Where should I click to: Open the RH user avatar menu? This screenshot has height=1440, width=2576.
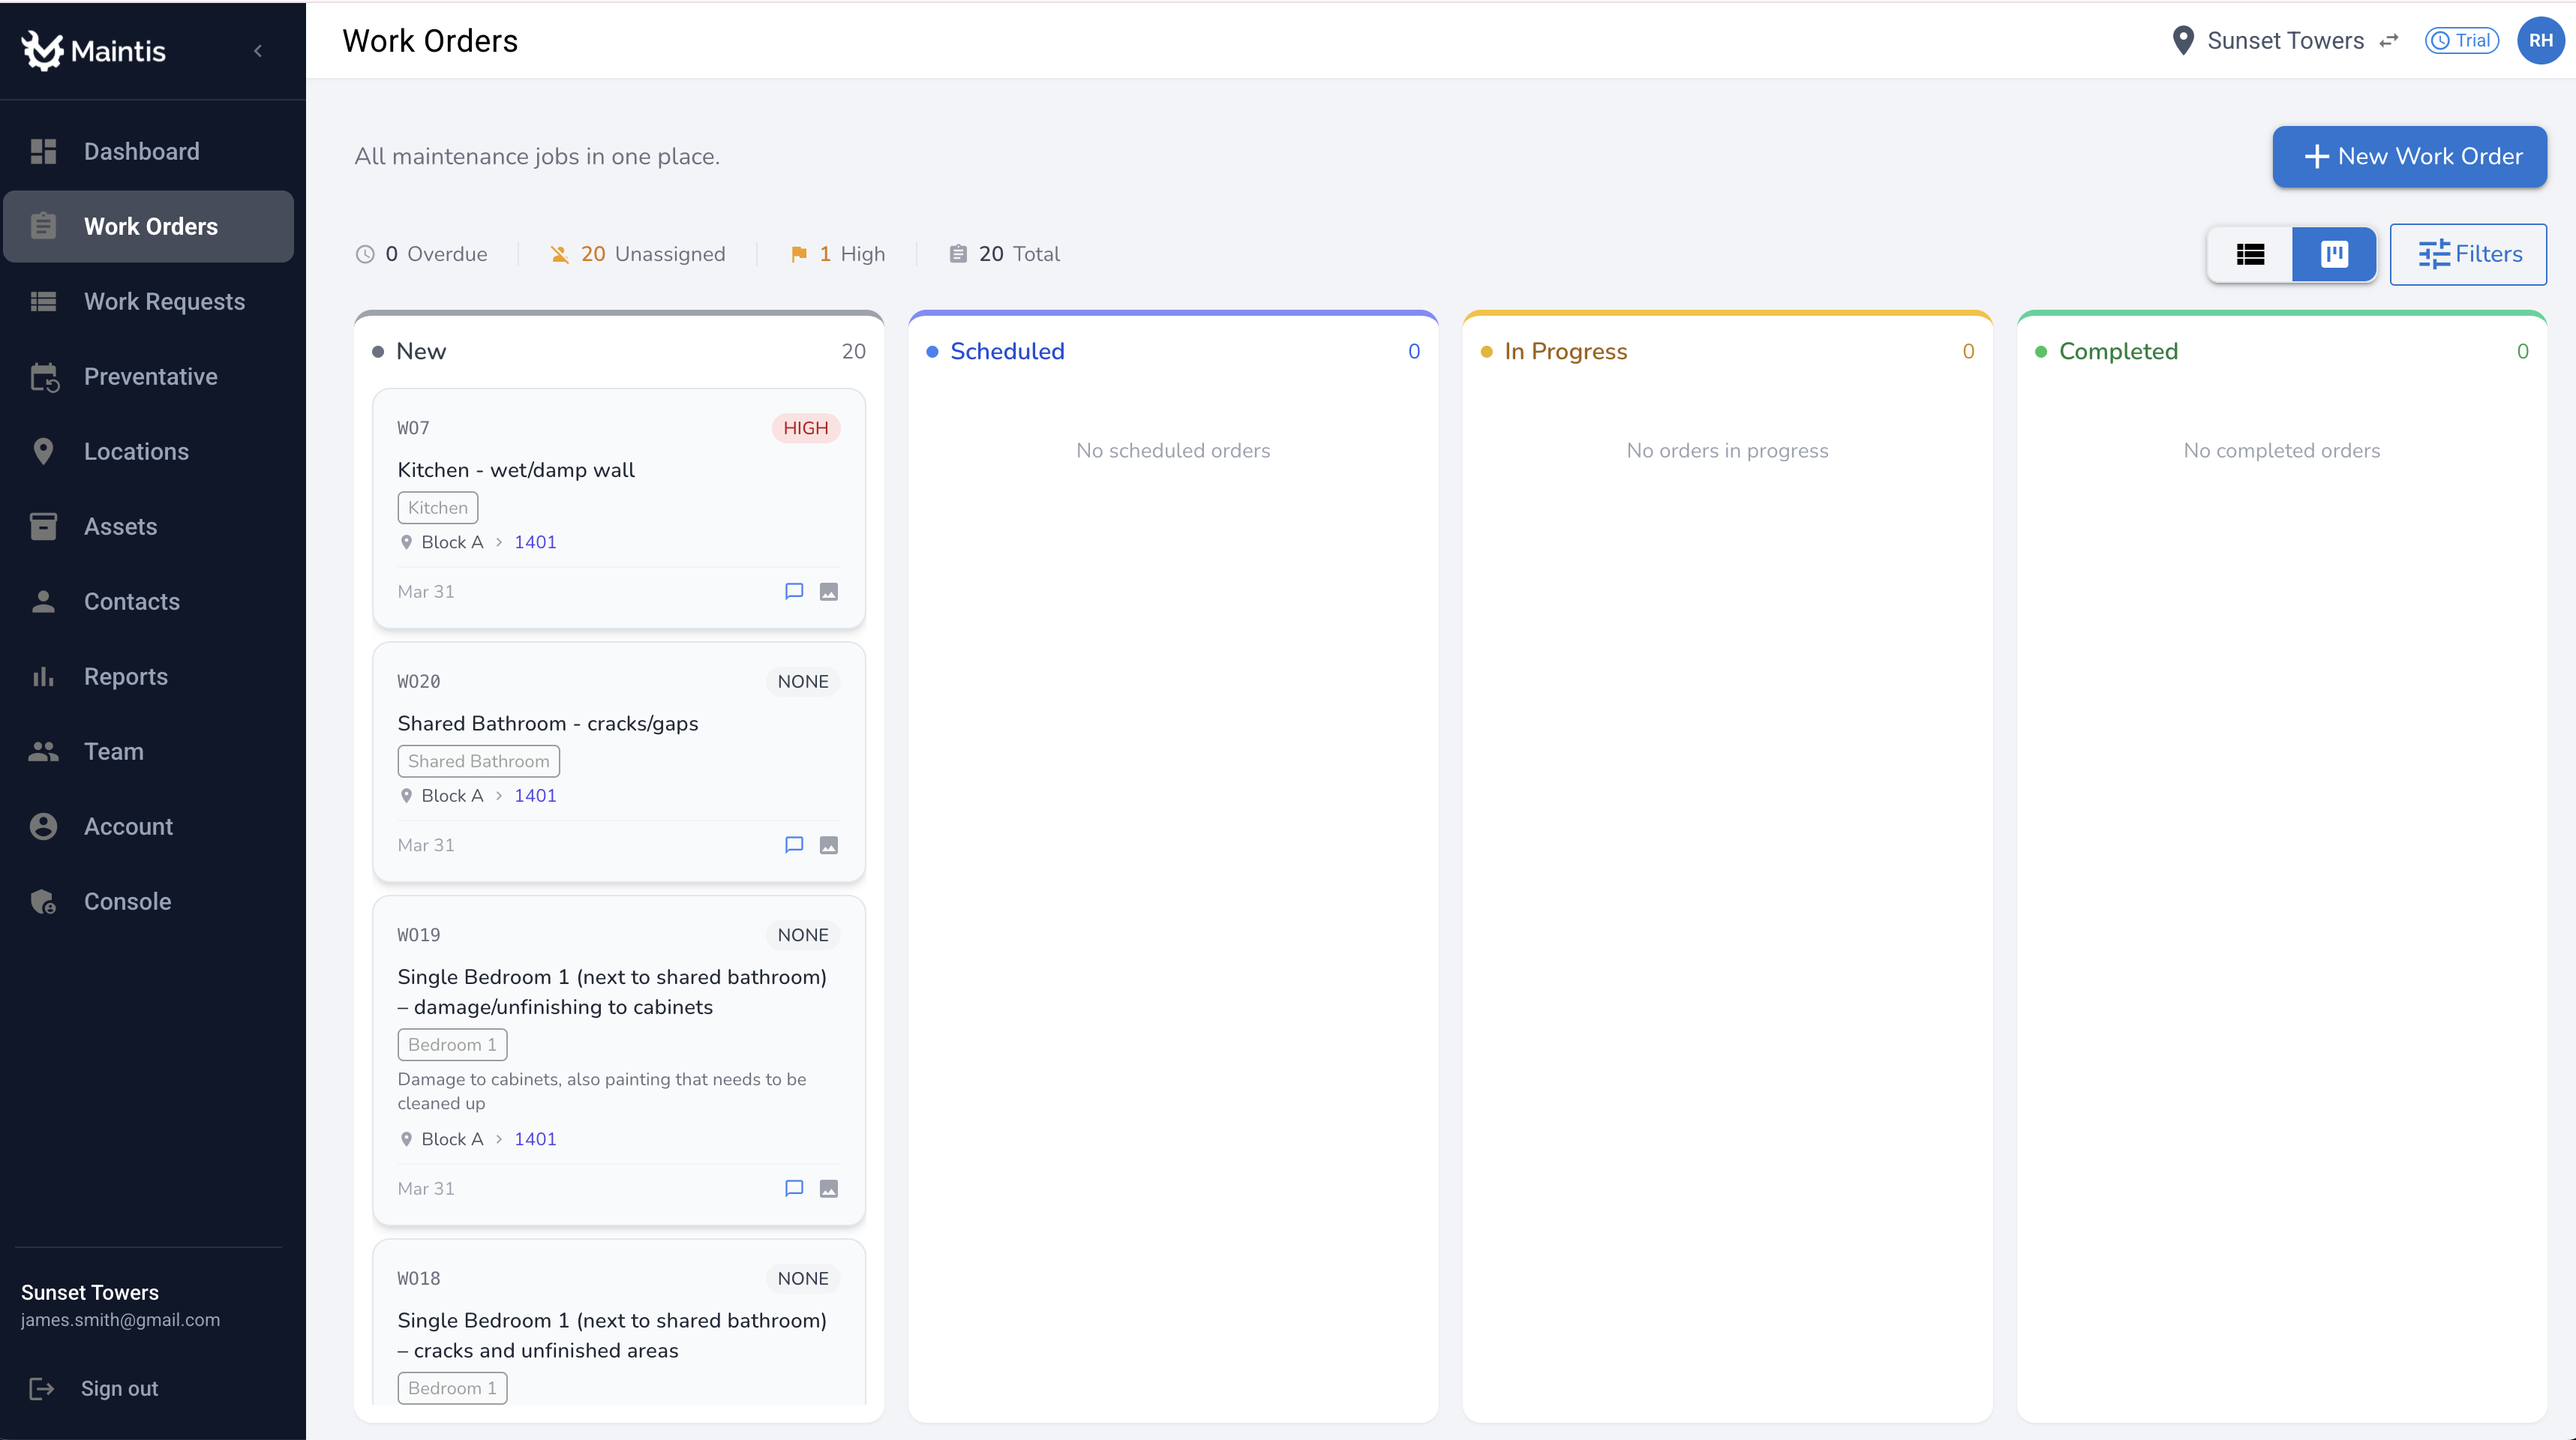(2541, 41)
